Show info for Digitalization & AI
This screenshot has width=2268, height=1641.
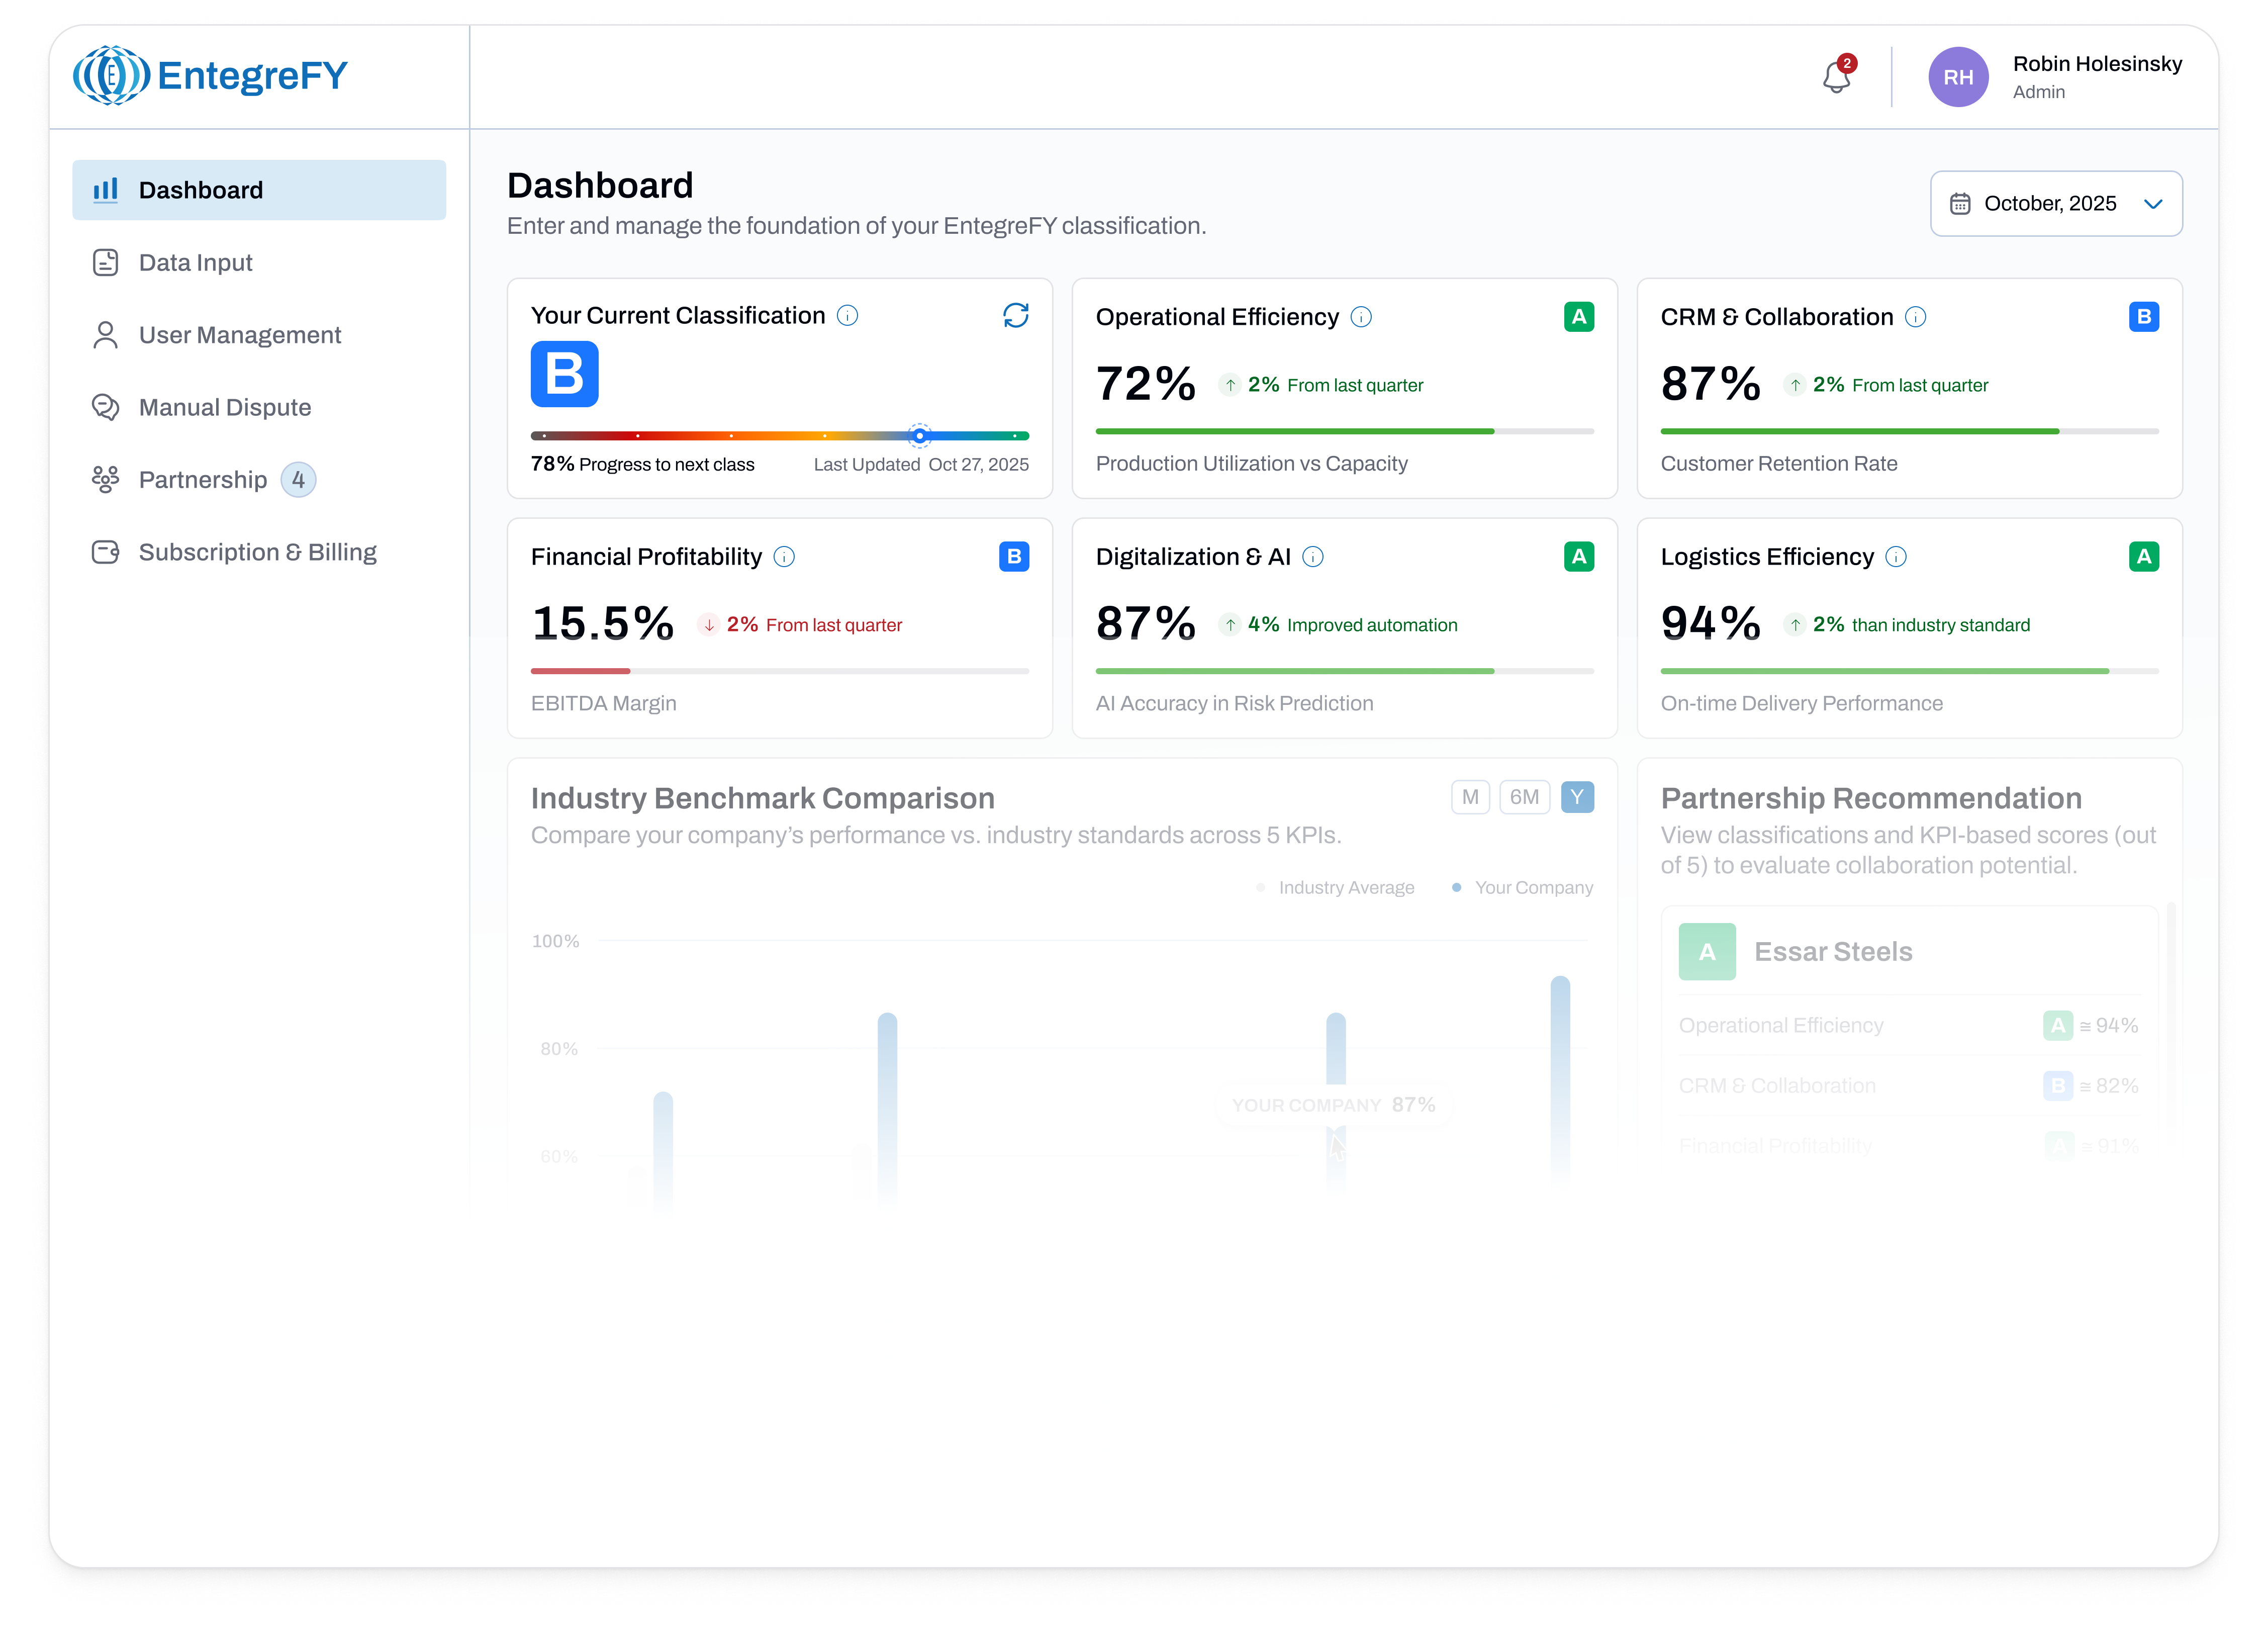[x=1312, y=557]
